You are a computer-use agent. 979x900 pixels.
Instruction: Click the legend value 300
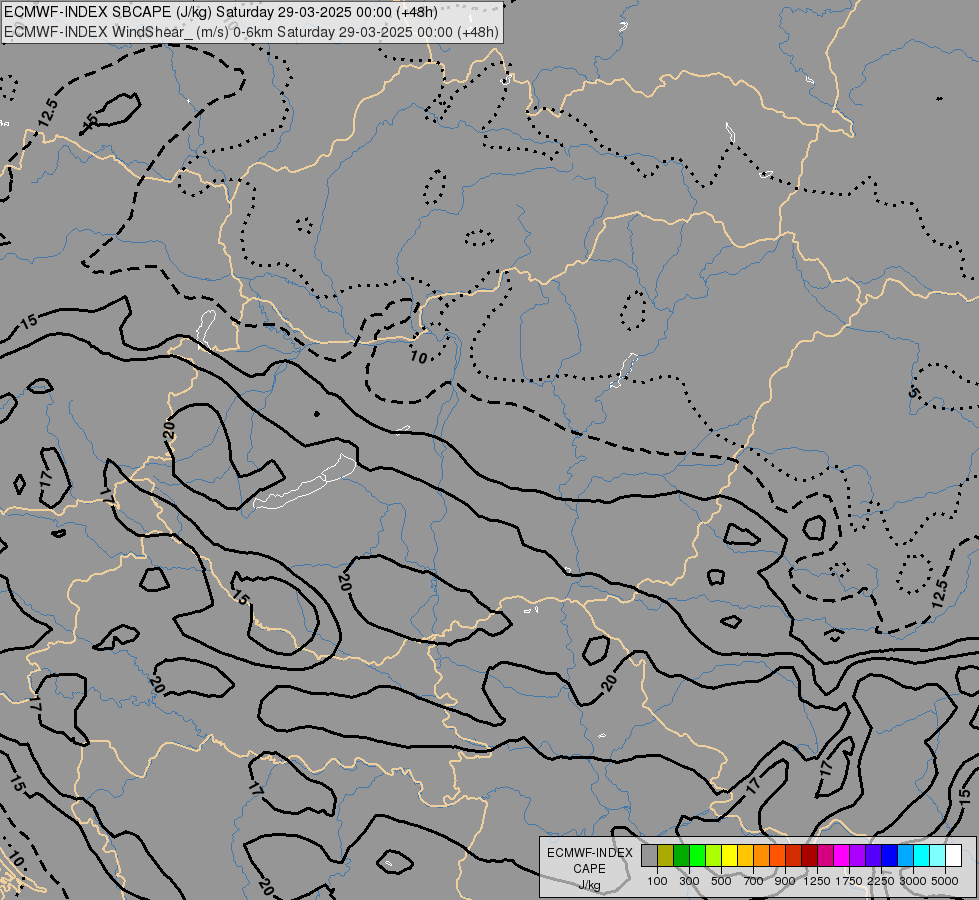[x=689, y=881]
